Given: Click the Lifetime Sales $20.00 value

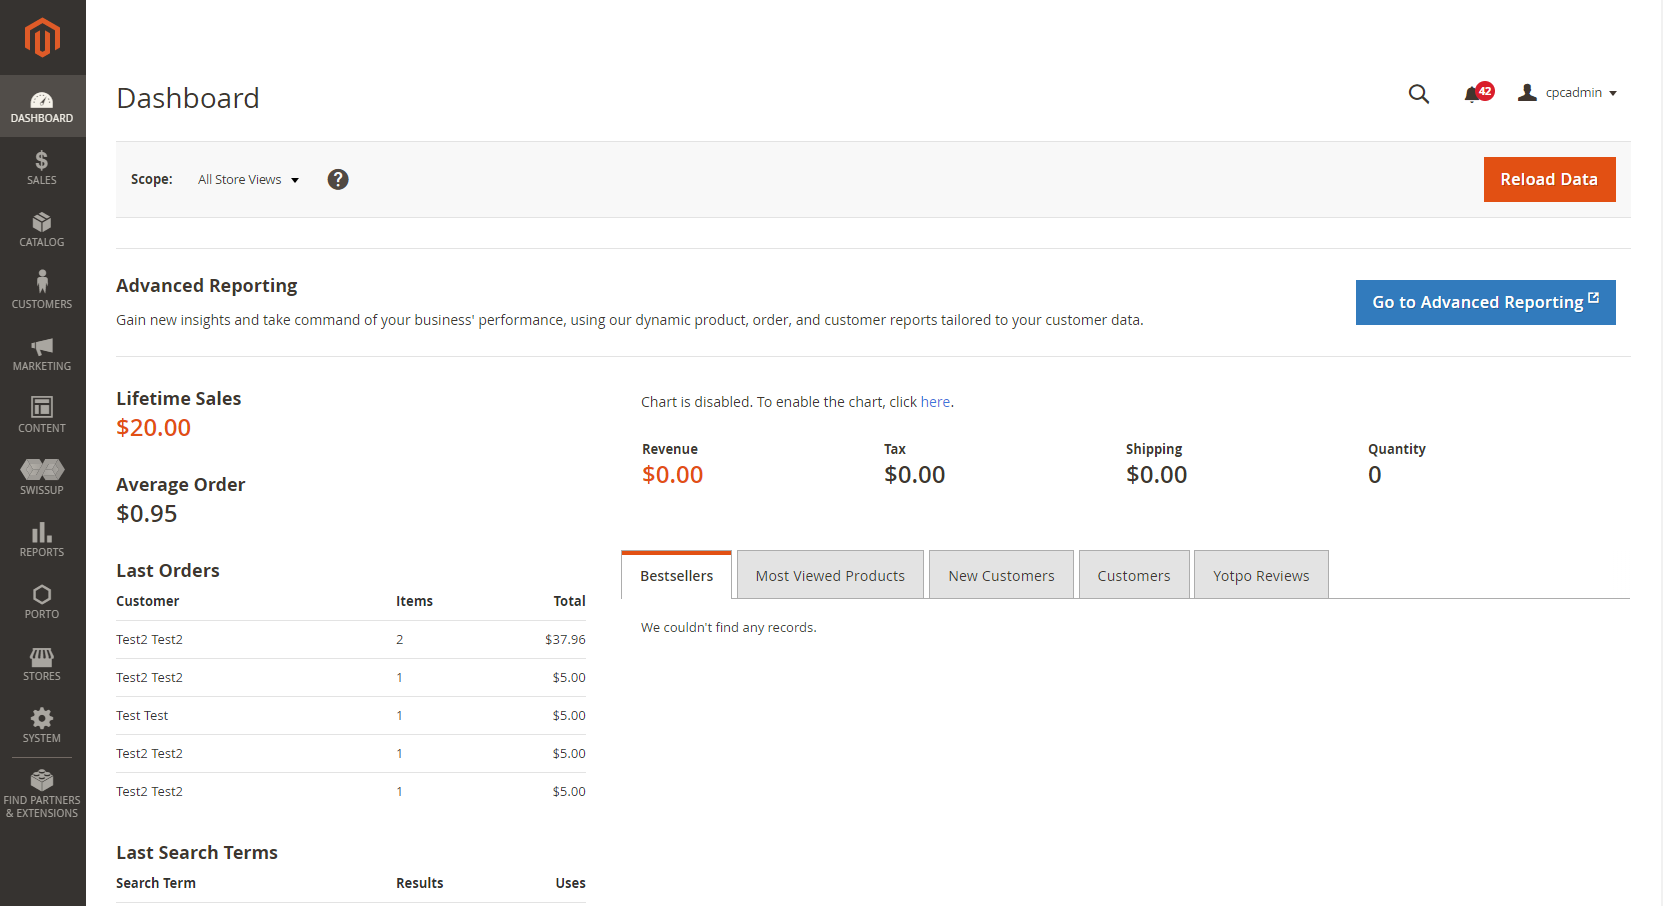Looking at the screenshot, I should click(153, 428).
